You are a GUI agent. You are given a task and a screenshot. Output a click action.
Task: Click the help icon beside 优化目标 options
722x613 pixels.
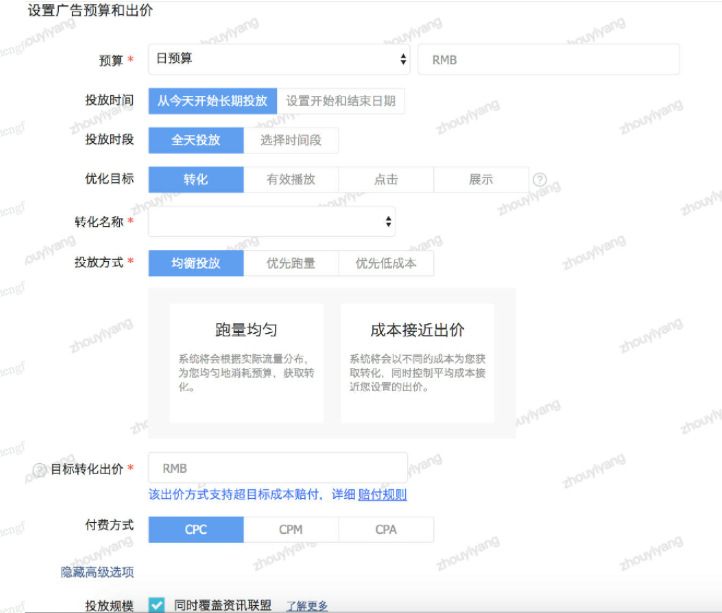coord(540,180)
